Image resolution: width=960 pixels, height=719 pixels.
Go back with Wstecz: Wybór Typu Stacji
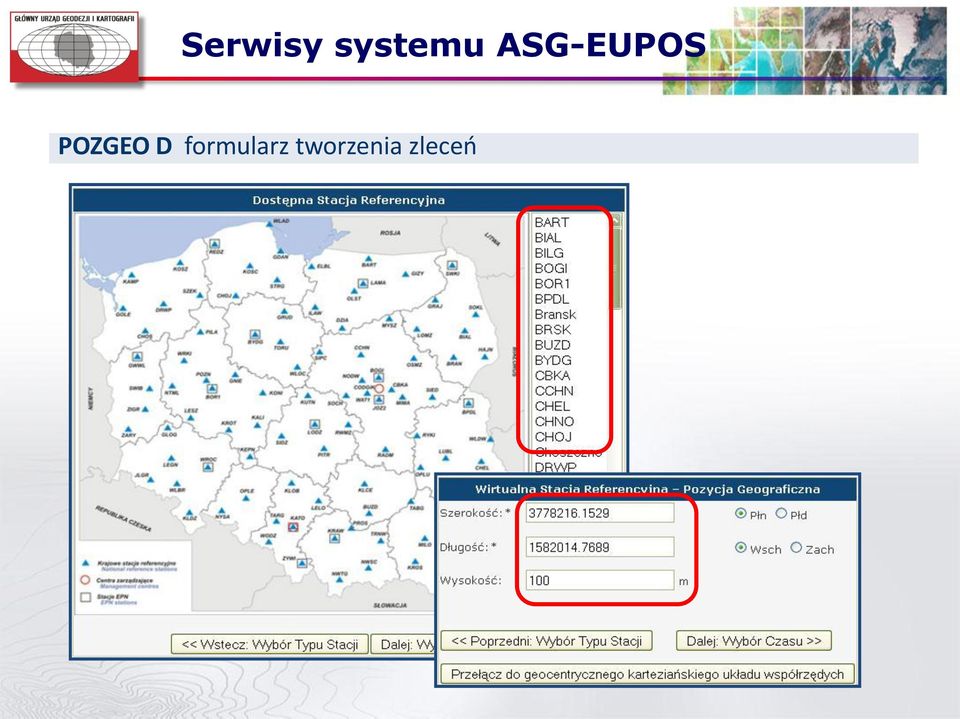pos(270,644)
